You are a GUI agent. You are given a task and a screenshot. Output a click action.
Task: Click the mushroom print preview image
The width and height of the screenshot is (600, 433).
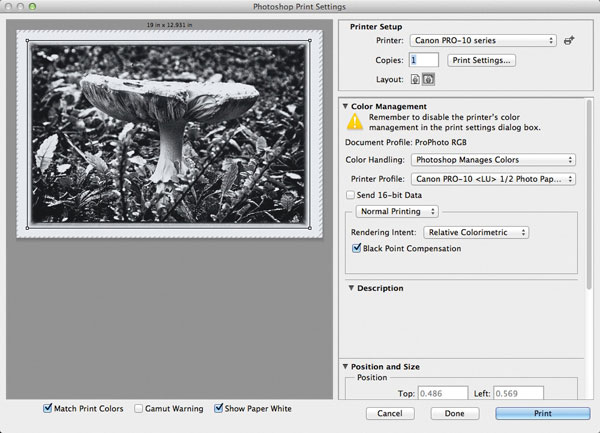pyautogui.click(x=169, y=133)
